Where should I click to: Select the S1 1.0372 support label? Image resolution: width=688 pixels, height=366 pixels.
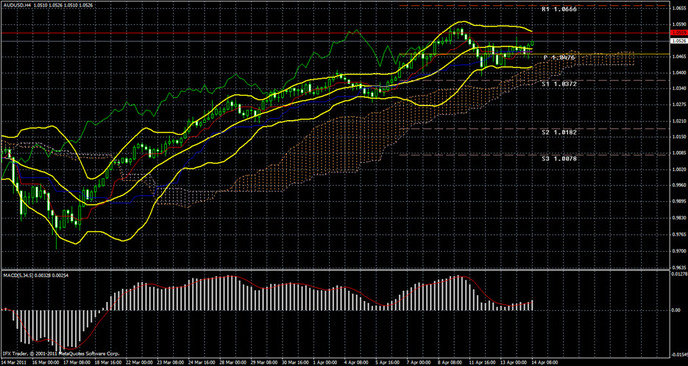[559, 83]
